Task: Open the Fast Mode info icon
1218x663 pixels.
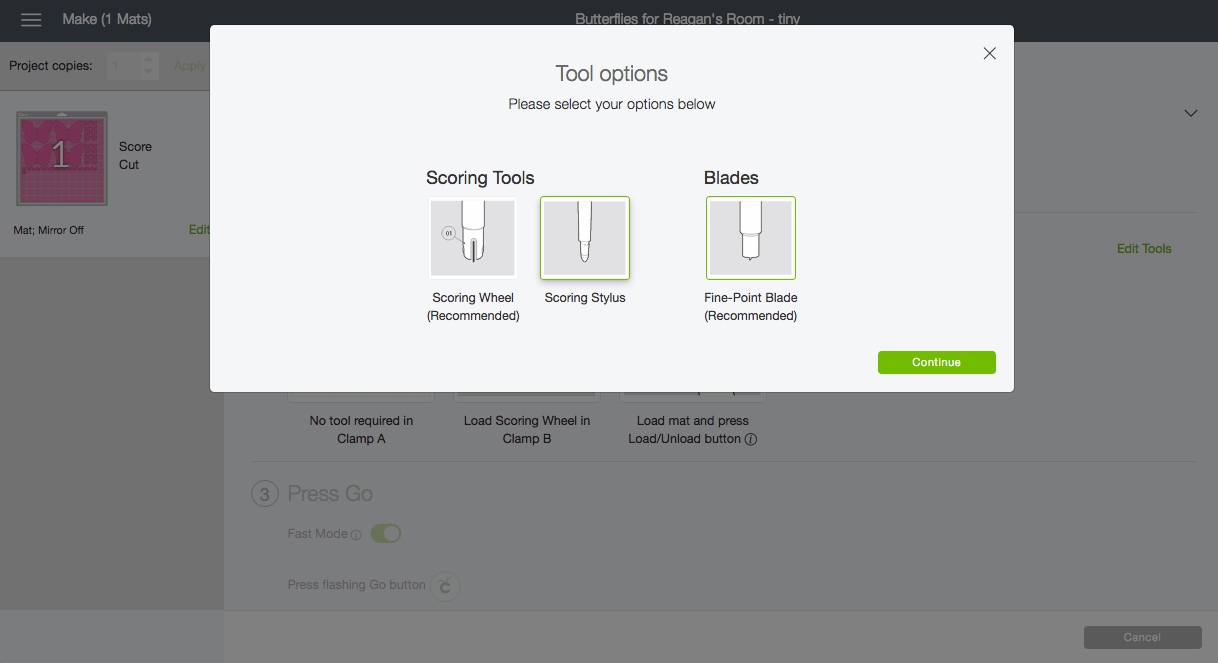Action: click(356, 535)
